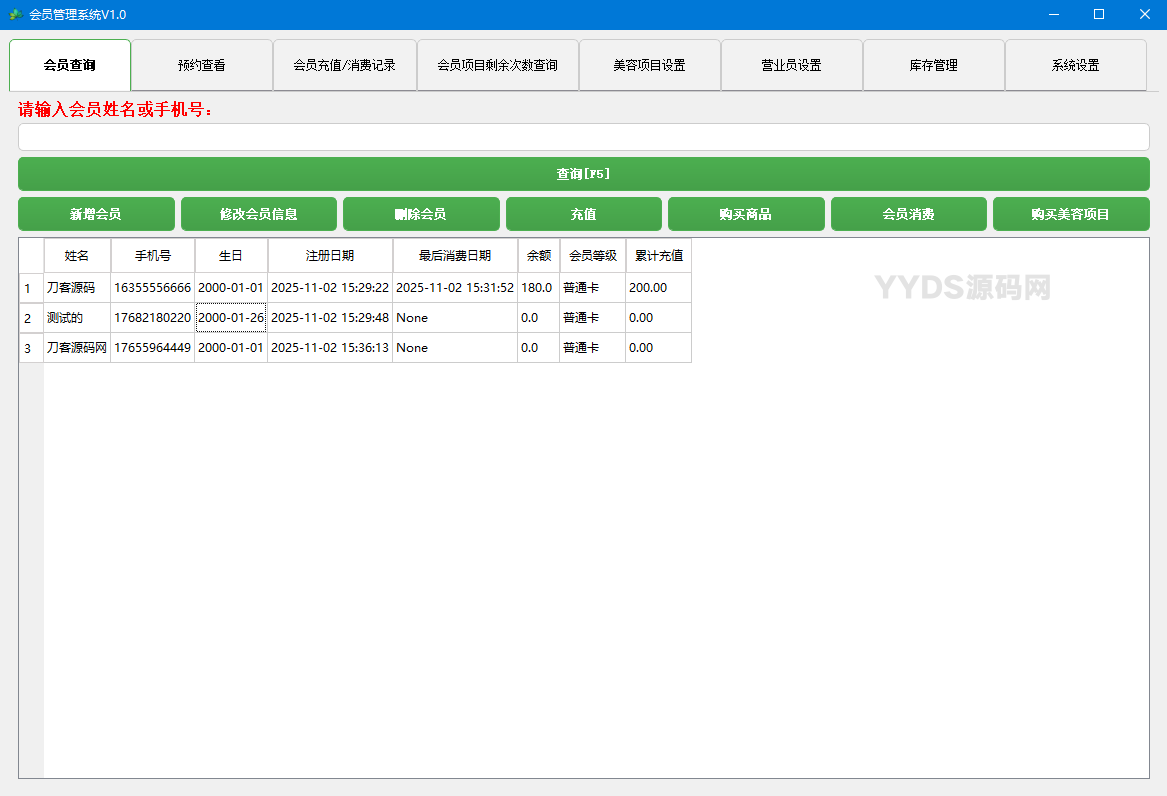The image size is (1167, 796).
Task: Click the 充值 recharge button
Action: click(583, 213)
